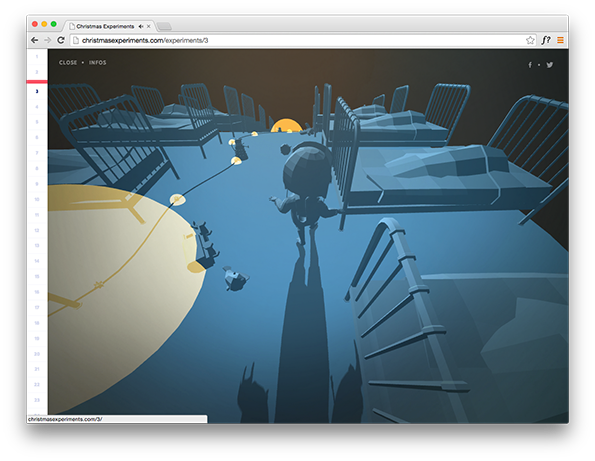Image resolution: width=595 pixels, height=461 pixels.
Task: Open experiment 11 in the sidebar
Action: click(x=37, y=215)
